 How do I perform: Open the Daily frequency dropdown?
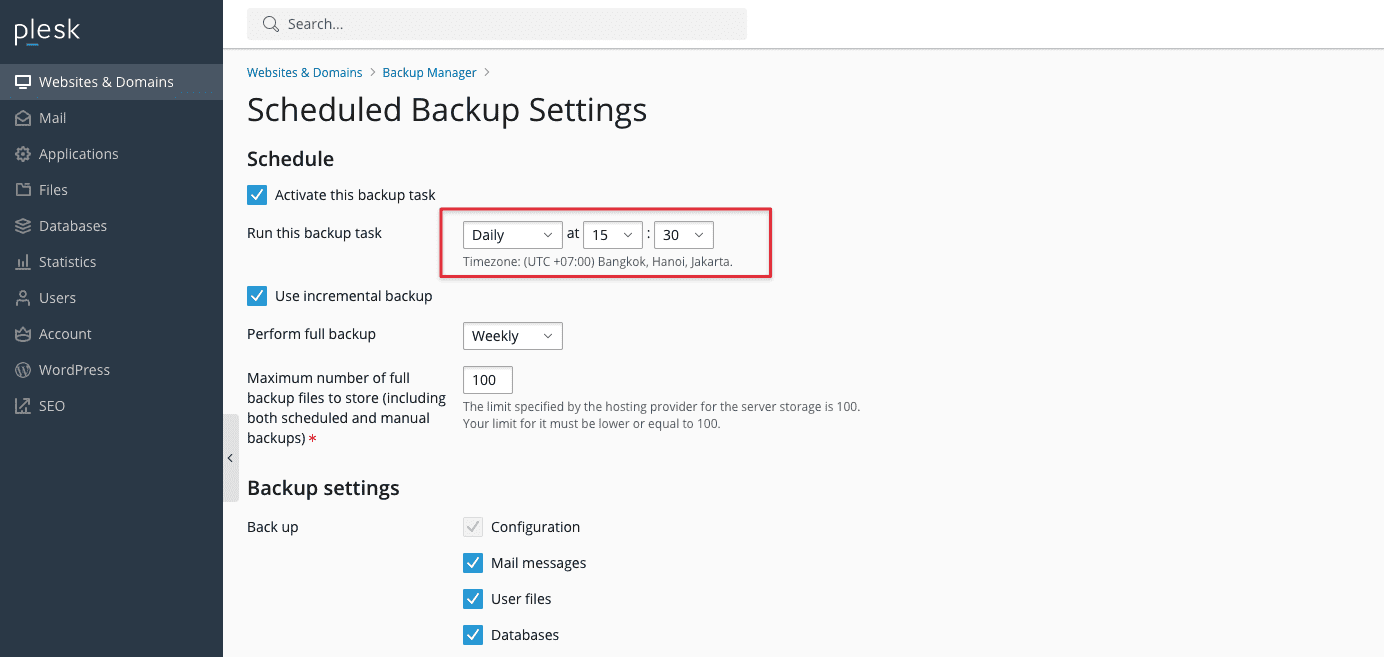pos(512,235)
